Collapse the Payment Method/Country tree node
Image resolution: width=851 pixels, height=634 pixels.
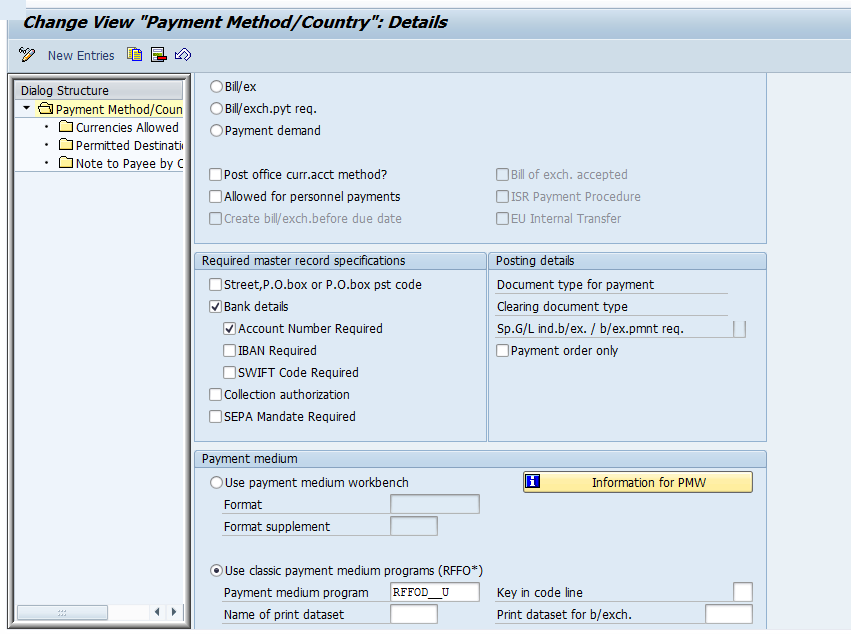tap(26, 109)
